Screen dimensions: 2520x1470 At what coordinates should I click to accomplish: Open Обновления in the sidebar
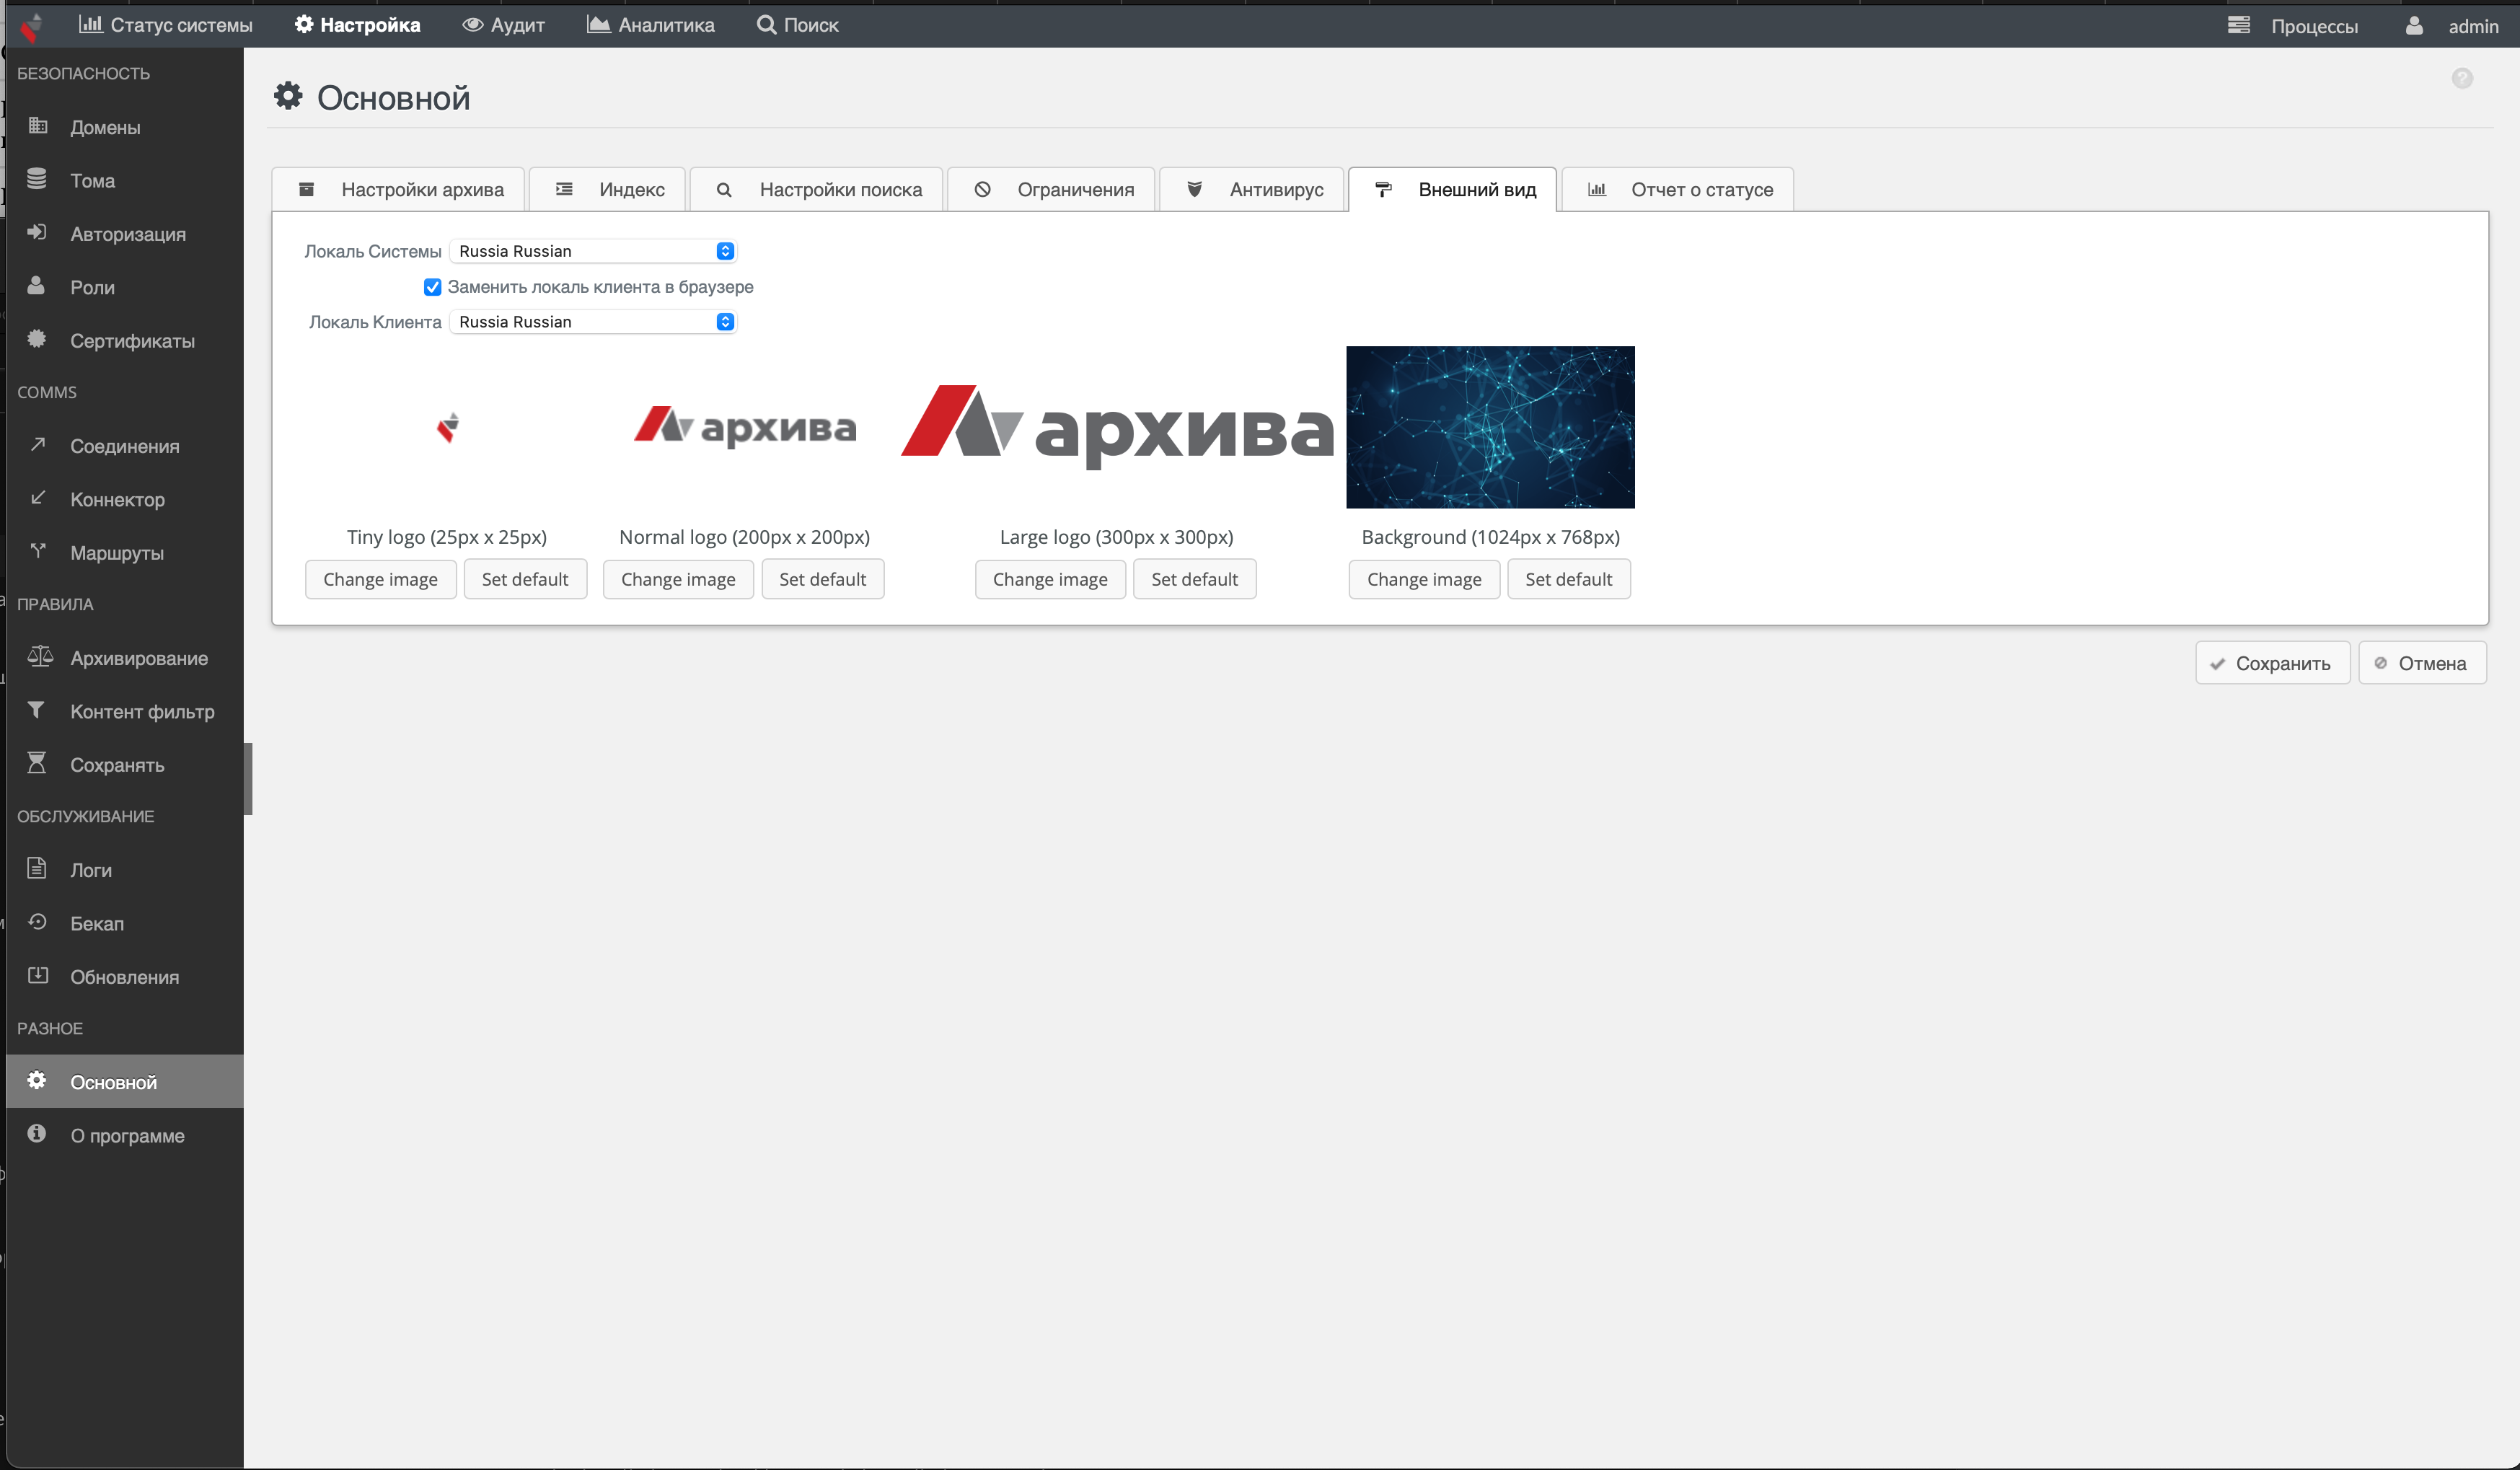(x=125, y=977)
